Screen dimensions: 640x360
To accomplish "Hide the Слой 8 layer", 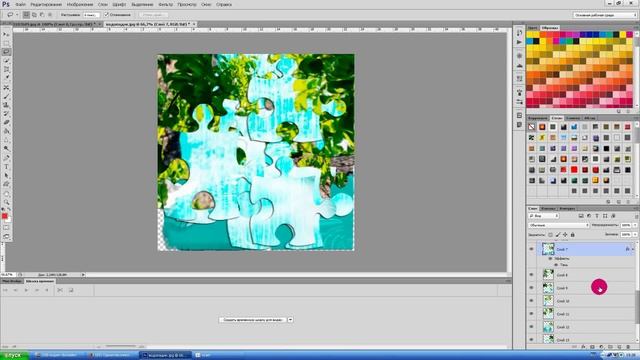I will [531, 275].
